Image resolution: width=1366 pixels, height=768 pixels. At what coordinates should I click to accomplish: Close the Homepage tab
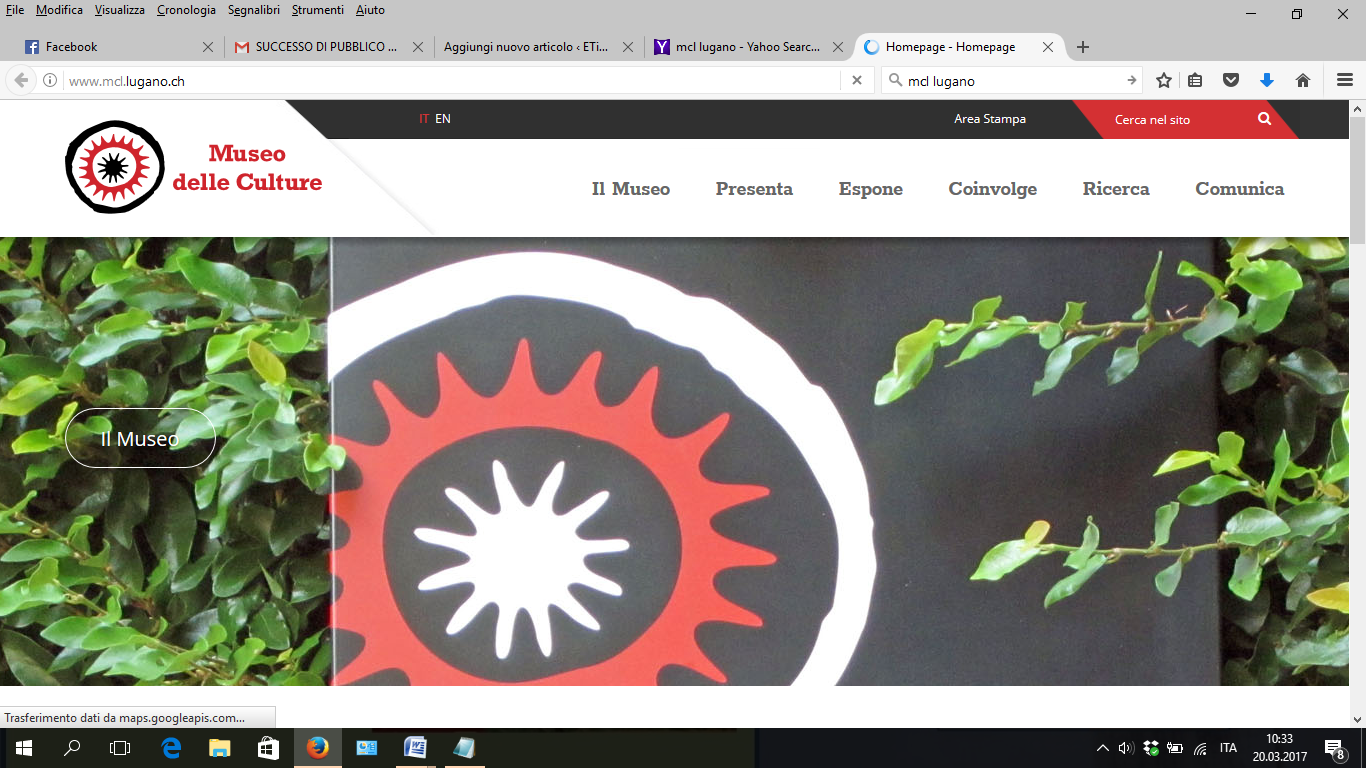tap(1048, 47)
